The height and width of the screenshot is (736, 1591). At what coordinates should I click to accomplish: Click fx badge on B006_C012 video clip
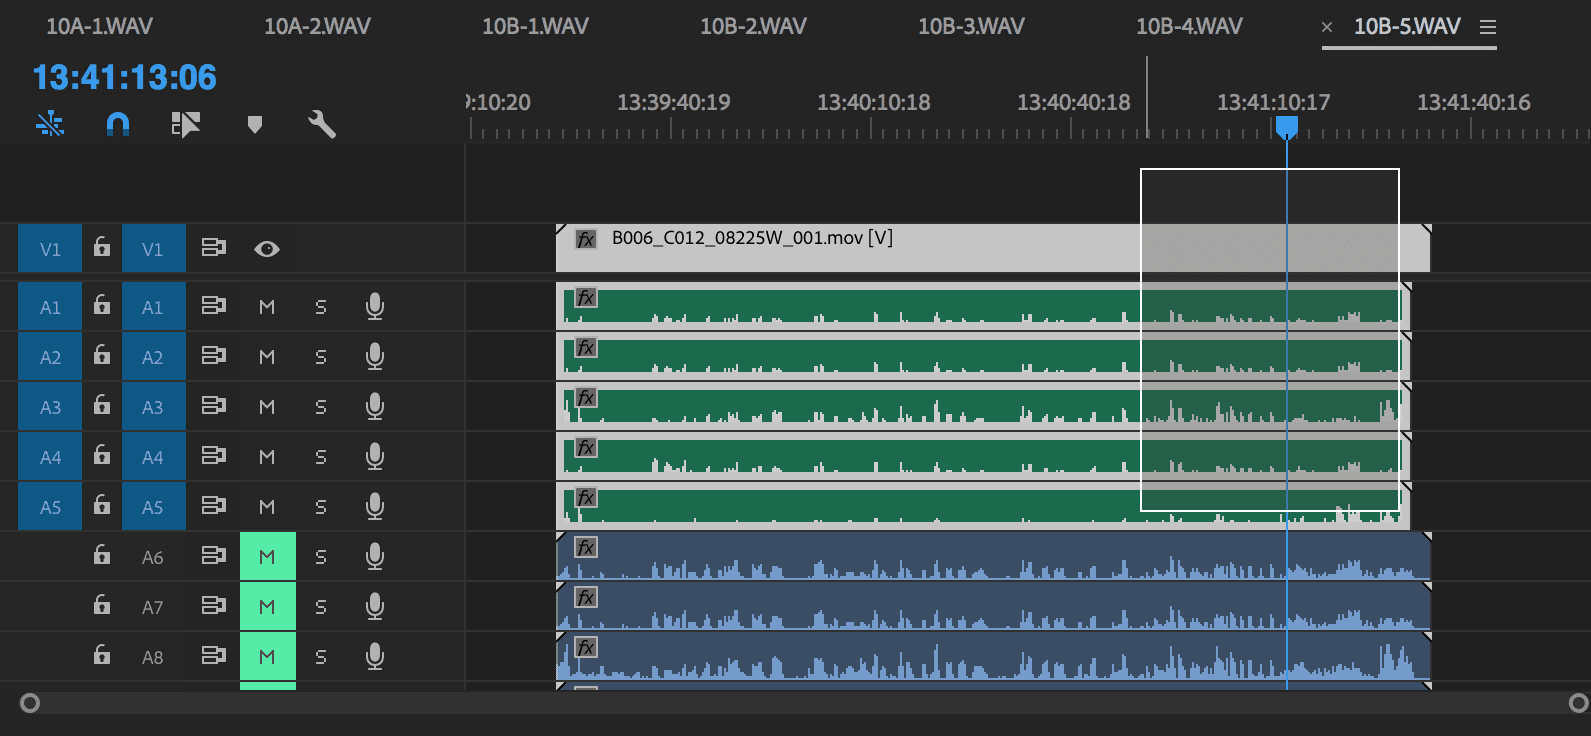tap(586, 239)
